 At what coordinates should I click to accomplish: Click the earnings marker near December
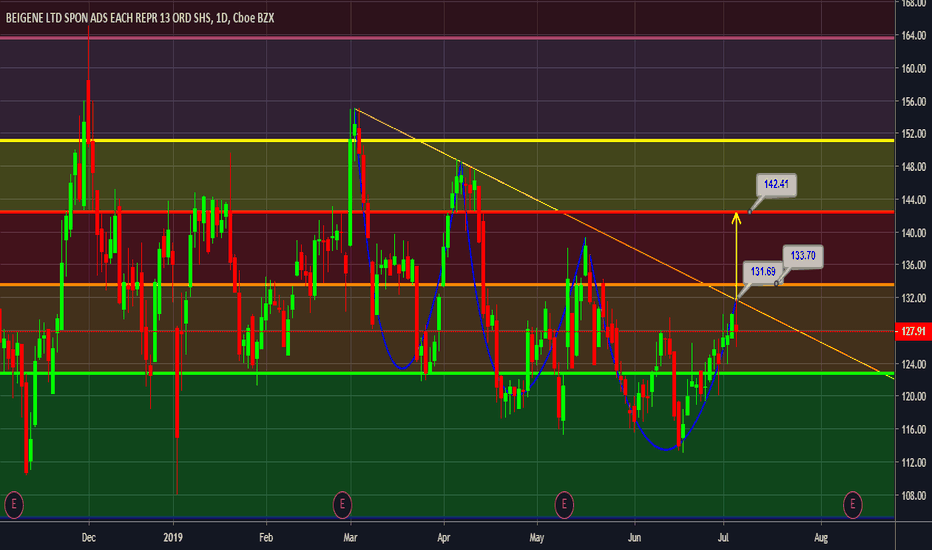point(14,505)
